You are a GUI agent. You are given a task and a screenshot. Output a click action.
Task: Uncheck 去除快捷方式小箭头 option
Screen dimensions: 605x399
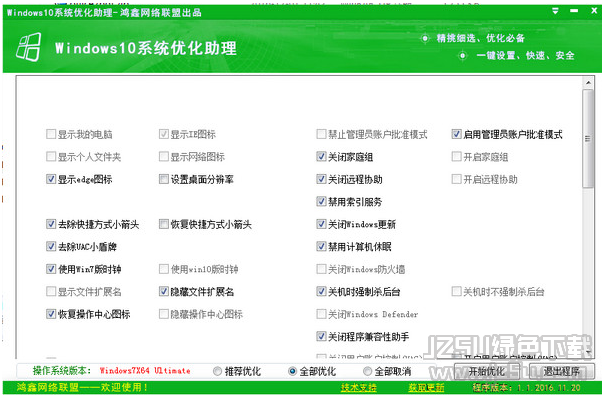coord(51,224)
